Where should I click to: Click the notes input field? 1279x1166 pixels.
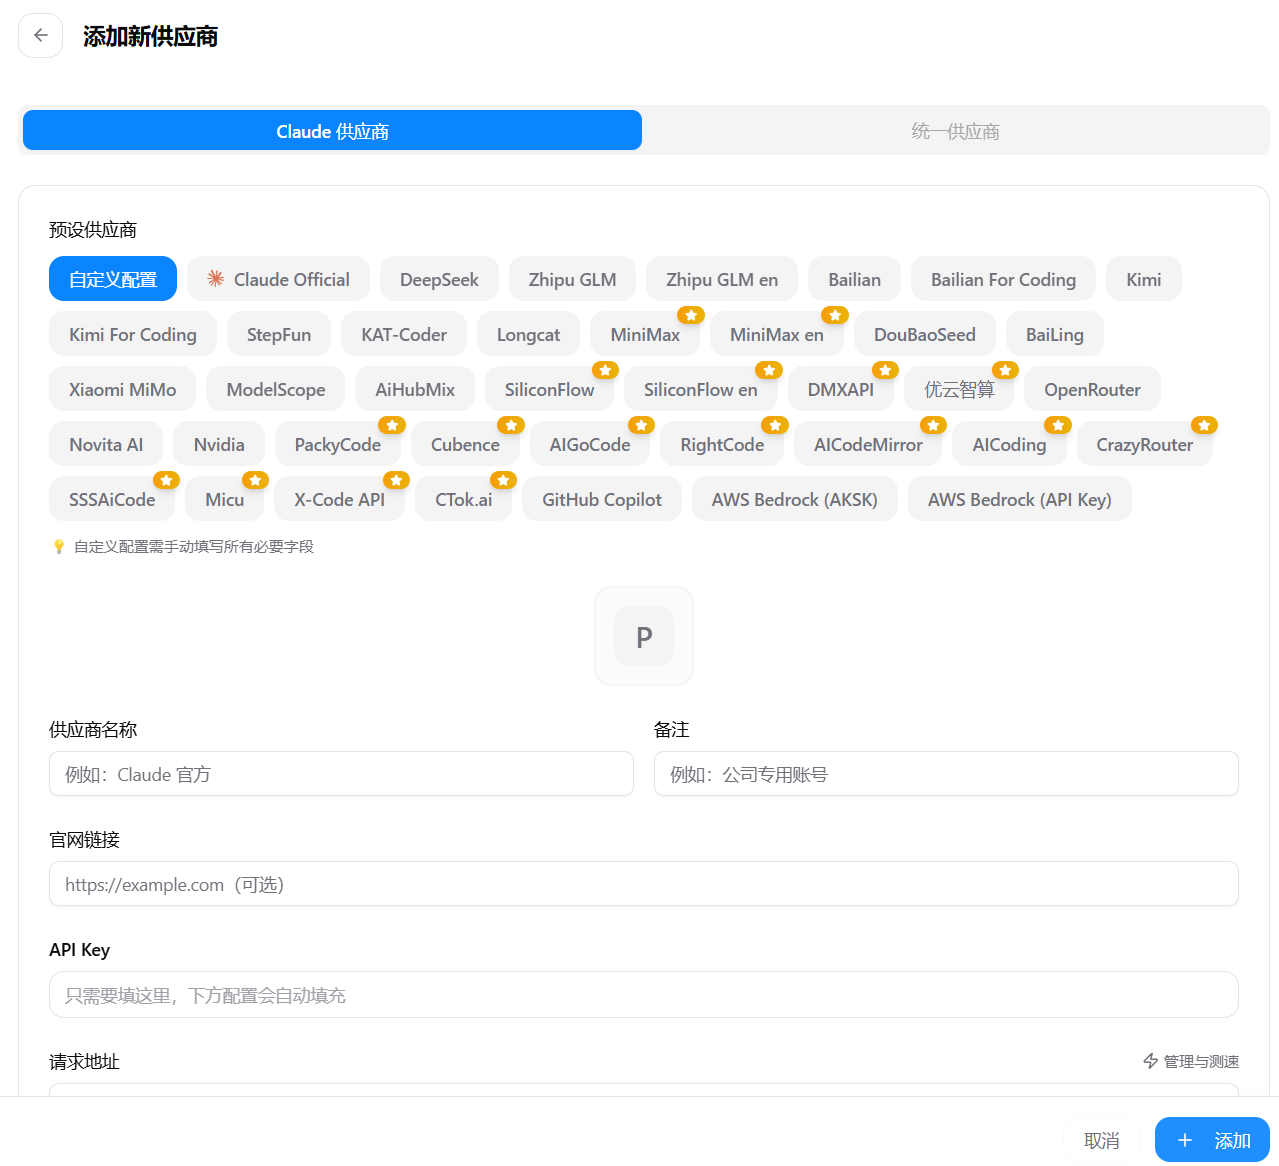(x=945, y=774)
